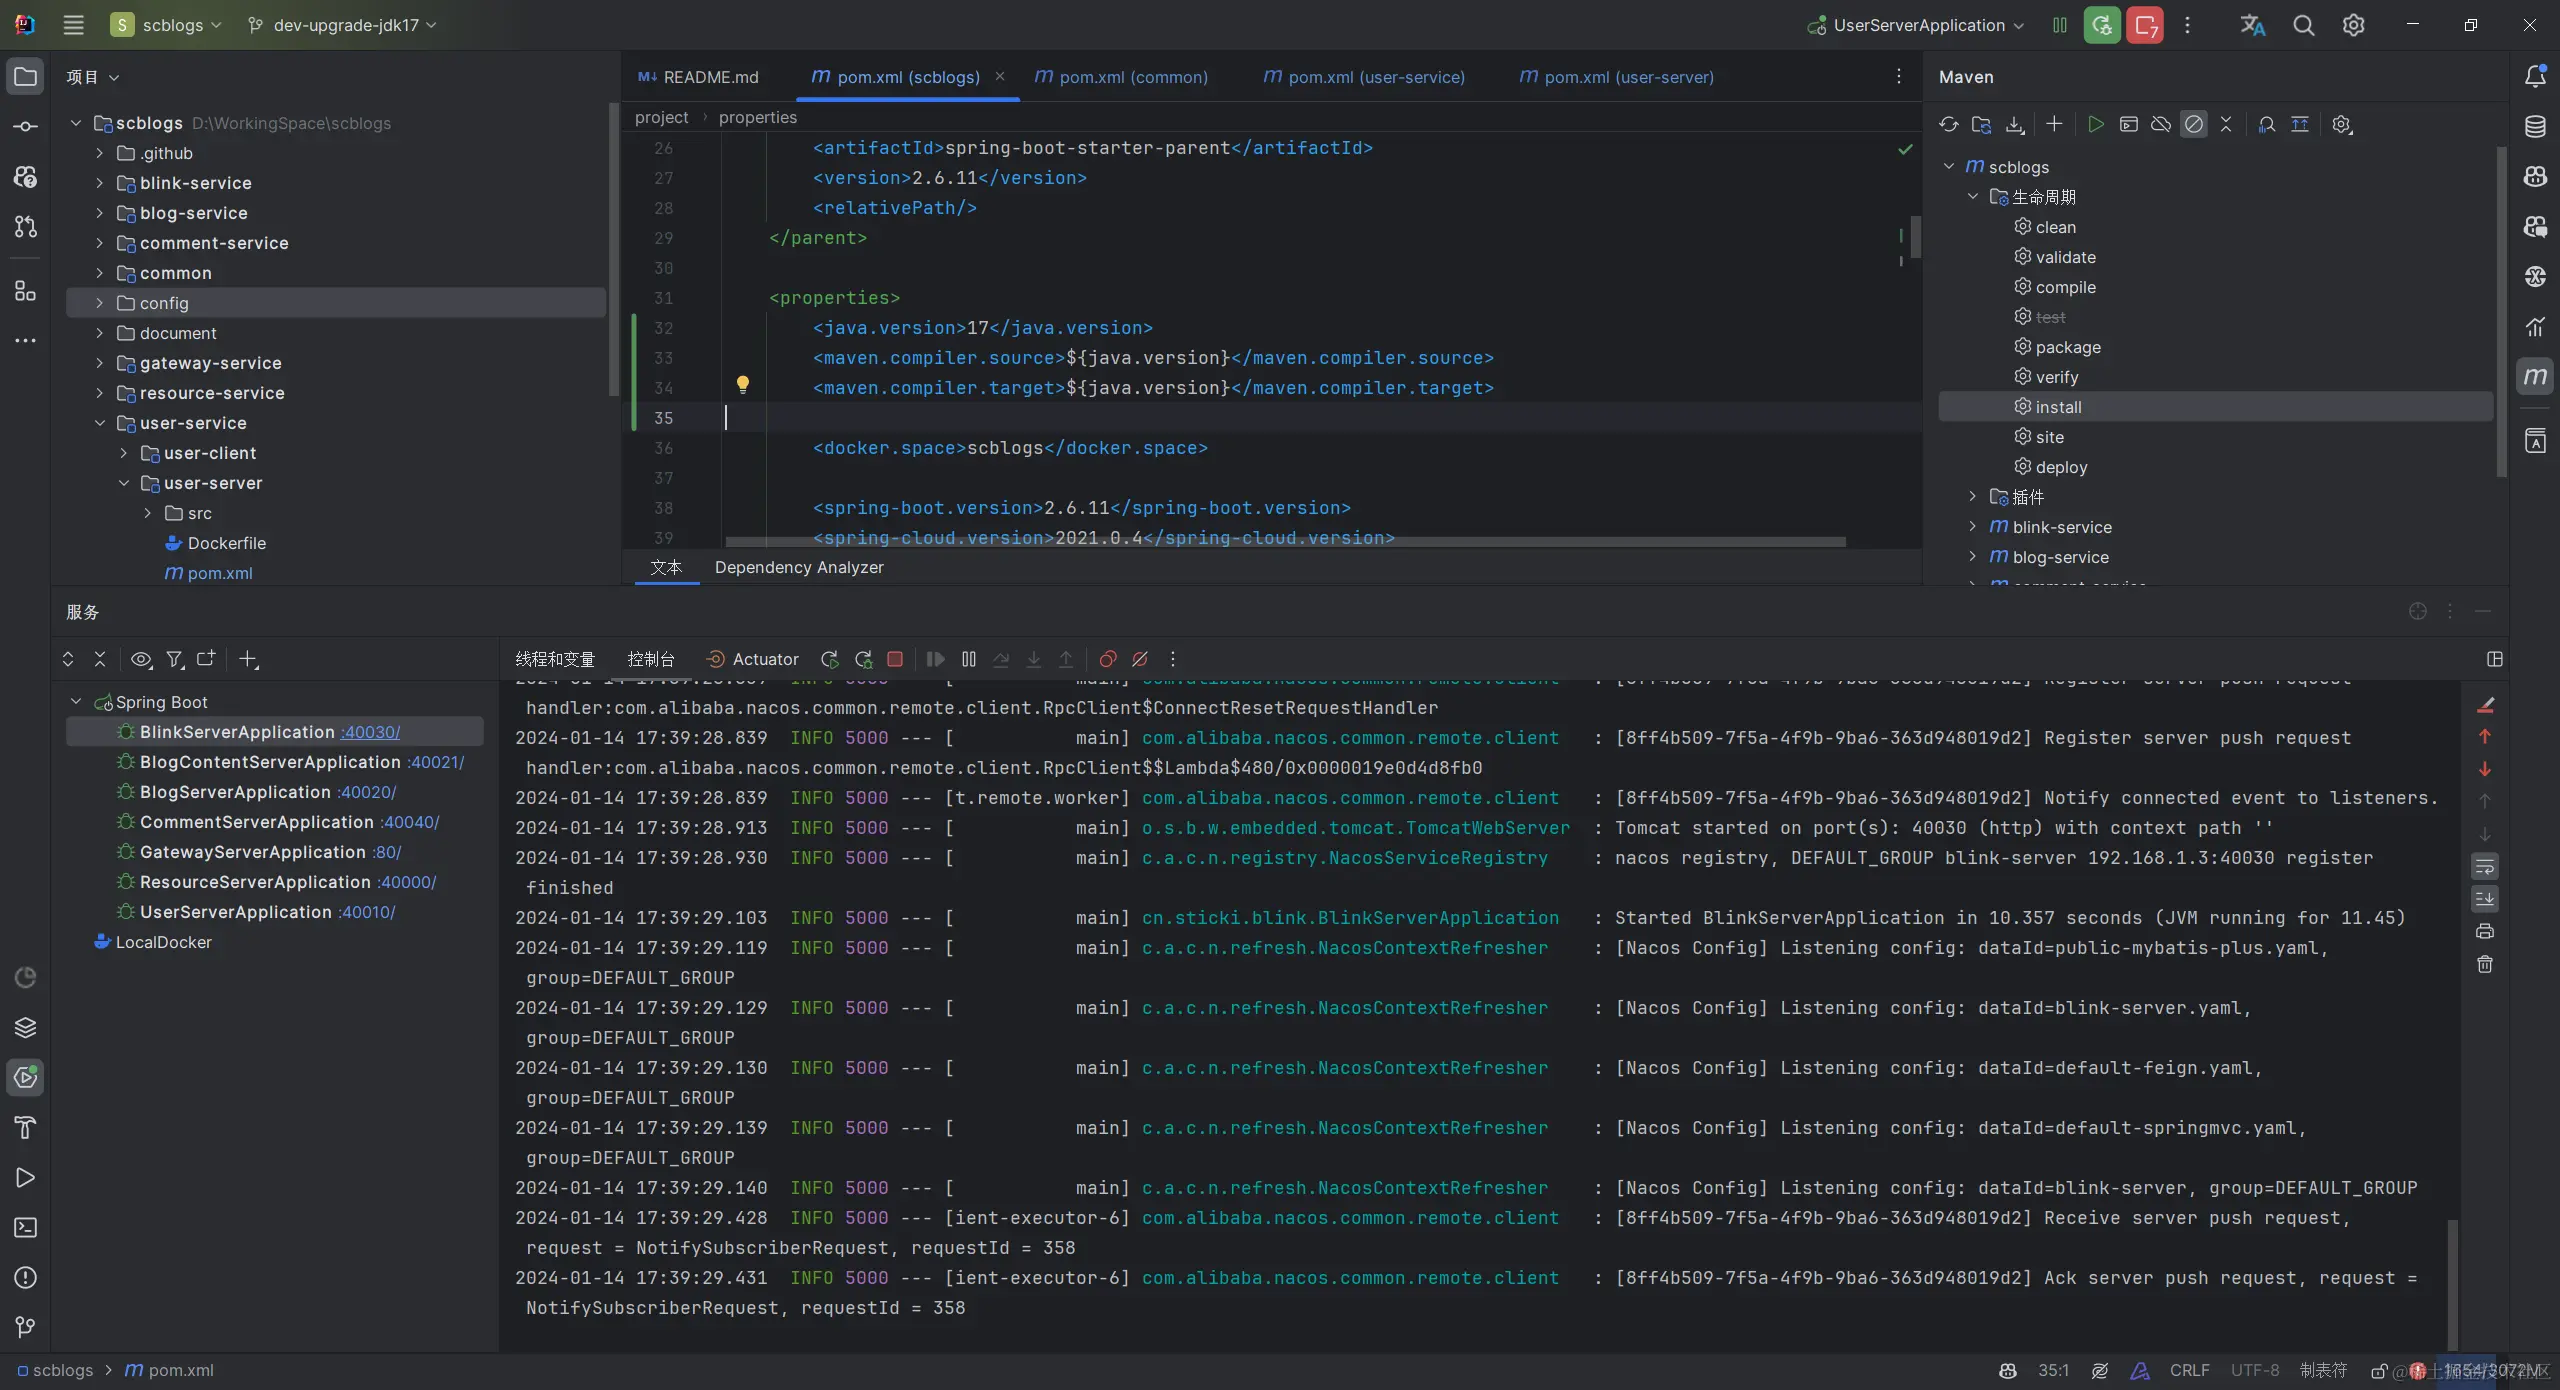Toggle Maven offline mode
This screenshot has width=2560, height=1390.
pos(2161,124)
